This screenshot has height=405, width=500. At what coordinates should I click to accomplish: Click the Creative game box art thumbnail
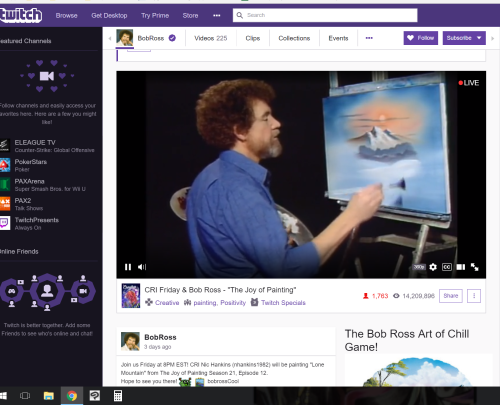click(131, 296)
